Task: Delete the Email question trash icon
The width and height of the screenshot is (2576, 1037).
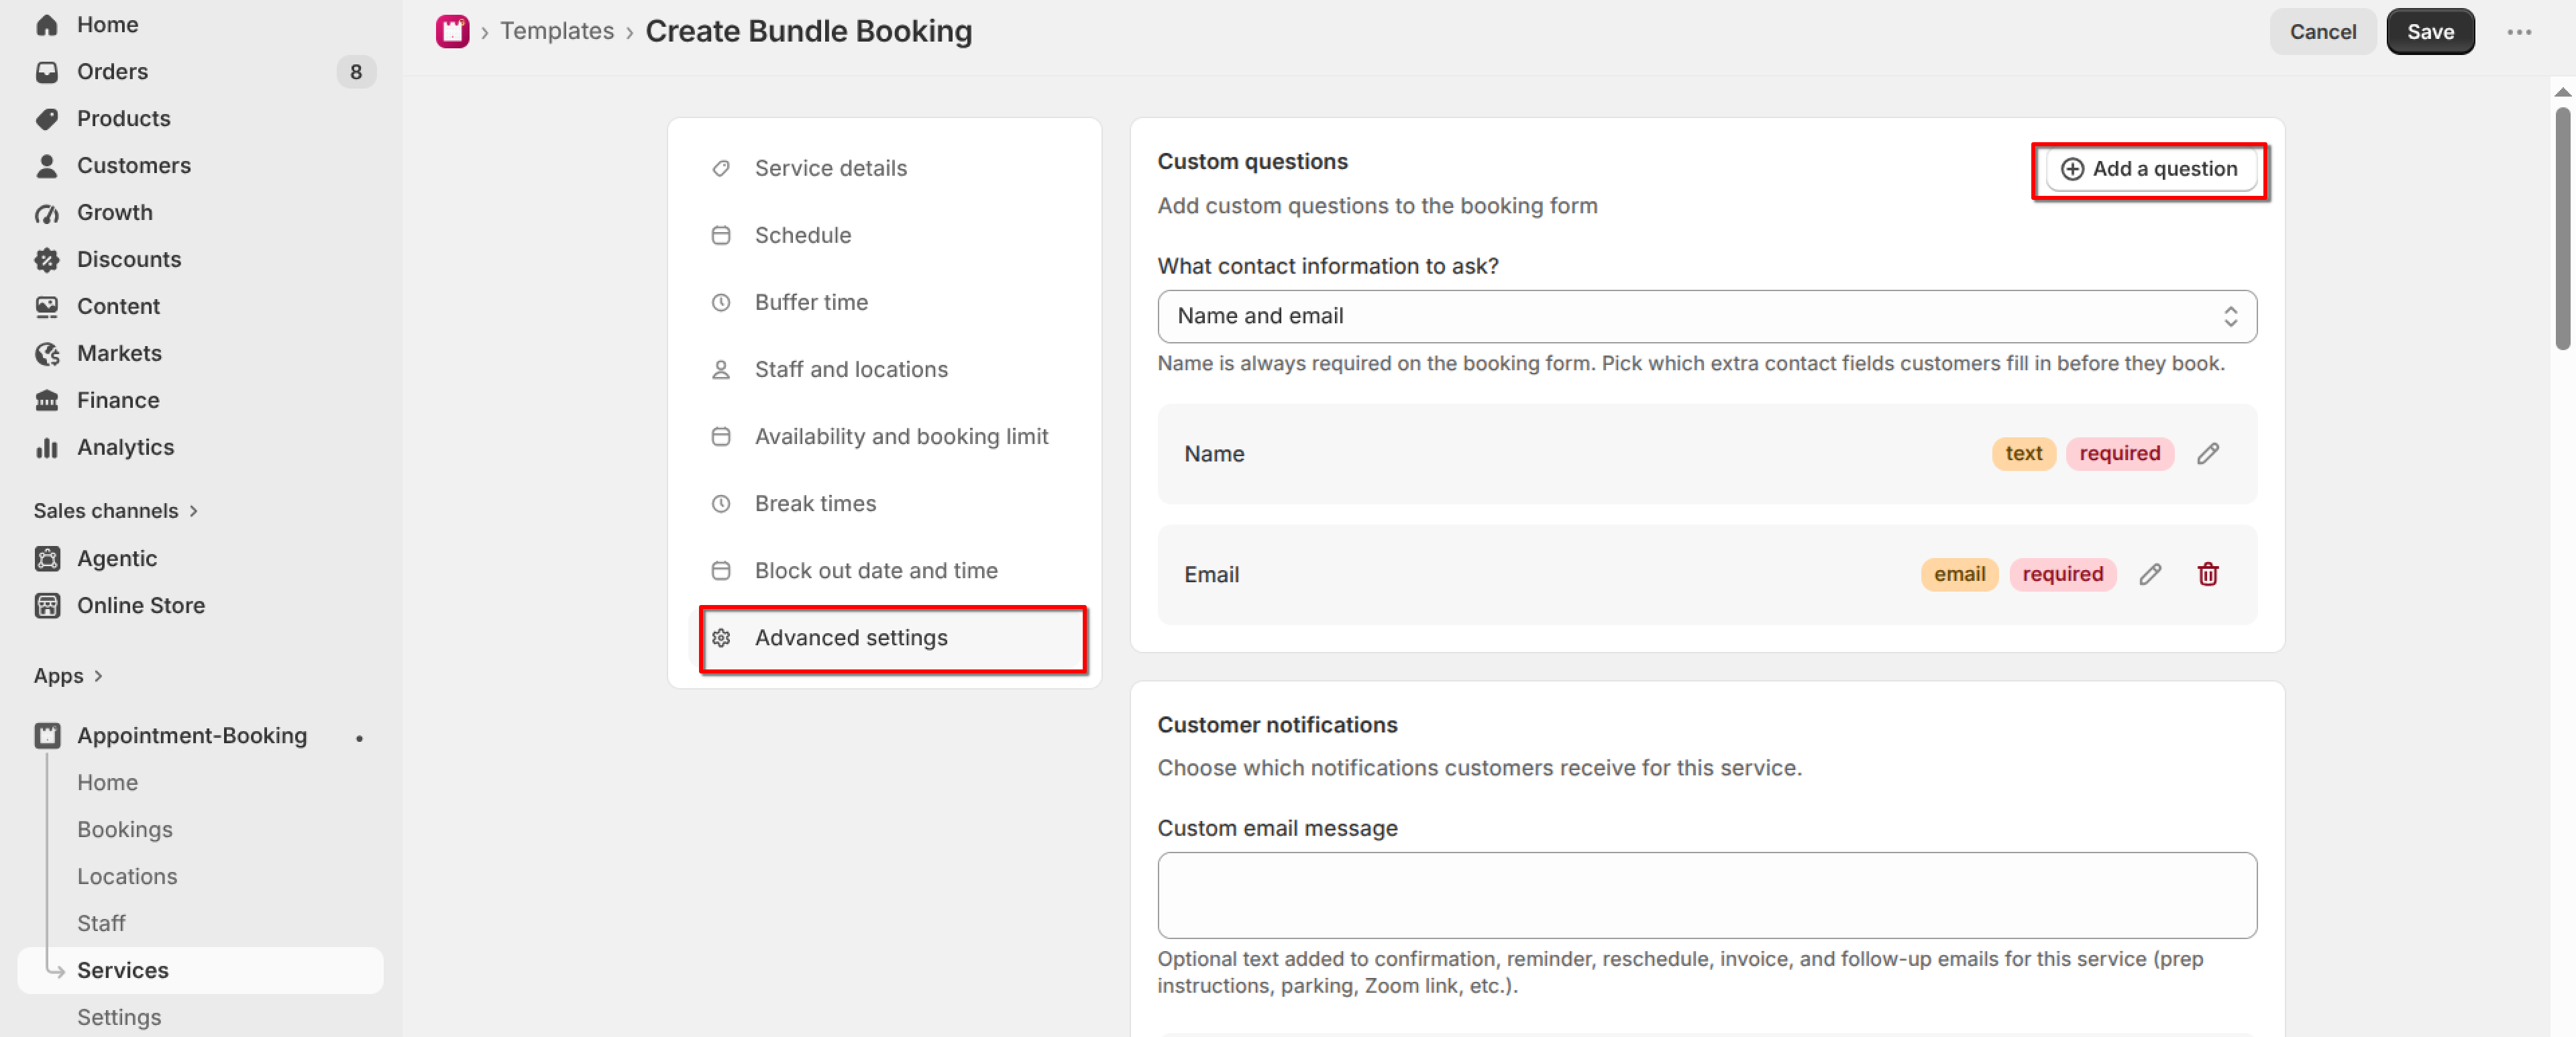Action: point(2208,574)
